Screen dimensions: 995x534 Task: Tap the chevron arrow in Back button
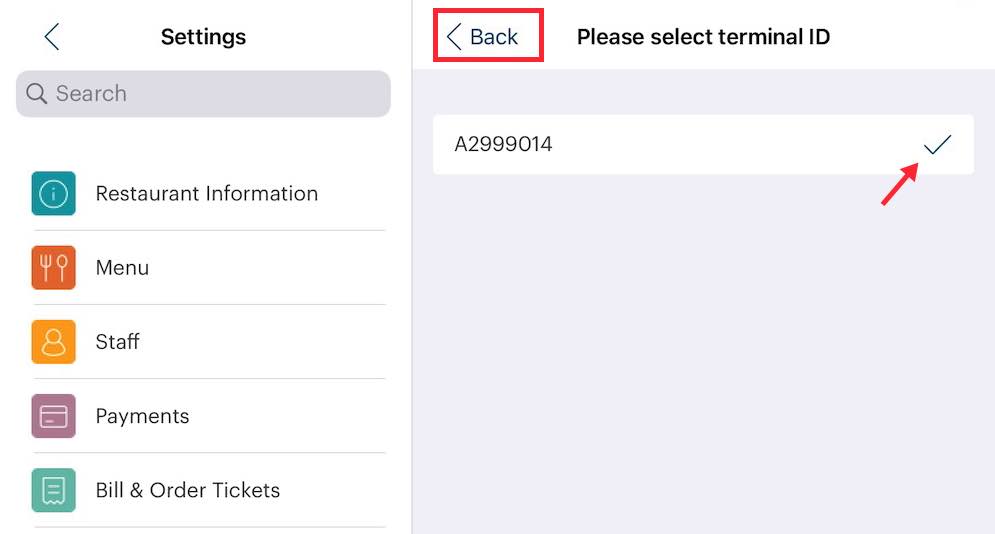pos(454,37)
